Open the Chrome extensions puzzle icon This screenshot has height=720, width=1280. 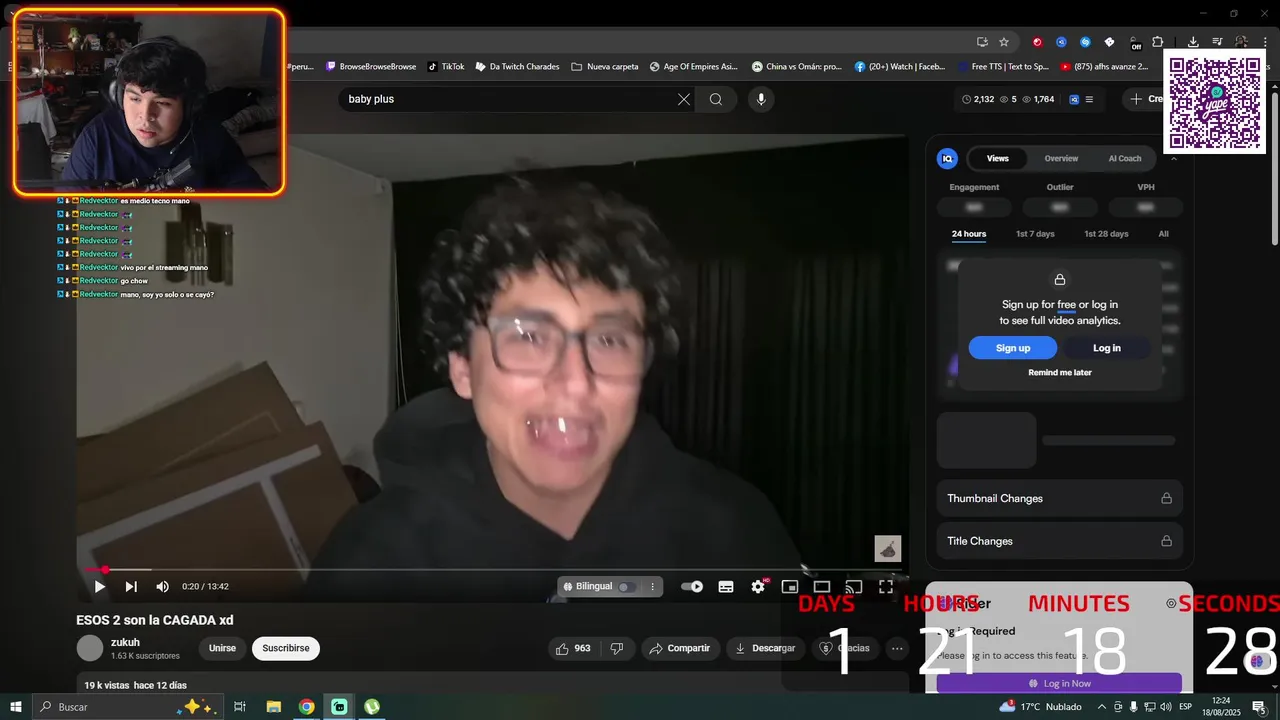coord(1157,42)
